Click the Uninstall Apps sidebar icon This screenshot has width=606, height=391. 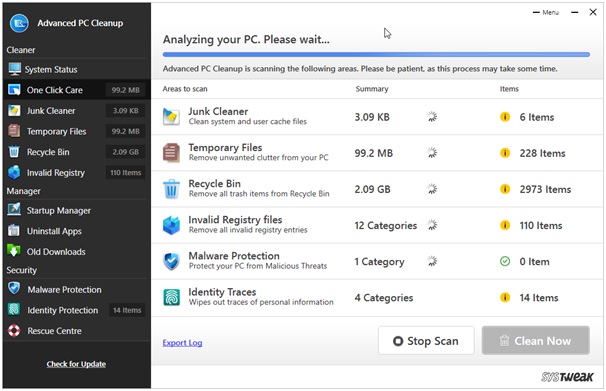pos(14,231)
